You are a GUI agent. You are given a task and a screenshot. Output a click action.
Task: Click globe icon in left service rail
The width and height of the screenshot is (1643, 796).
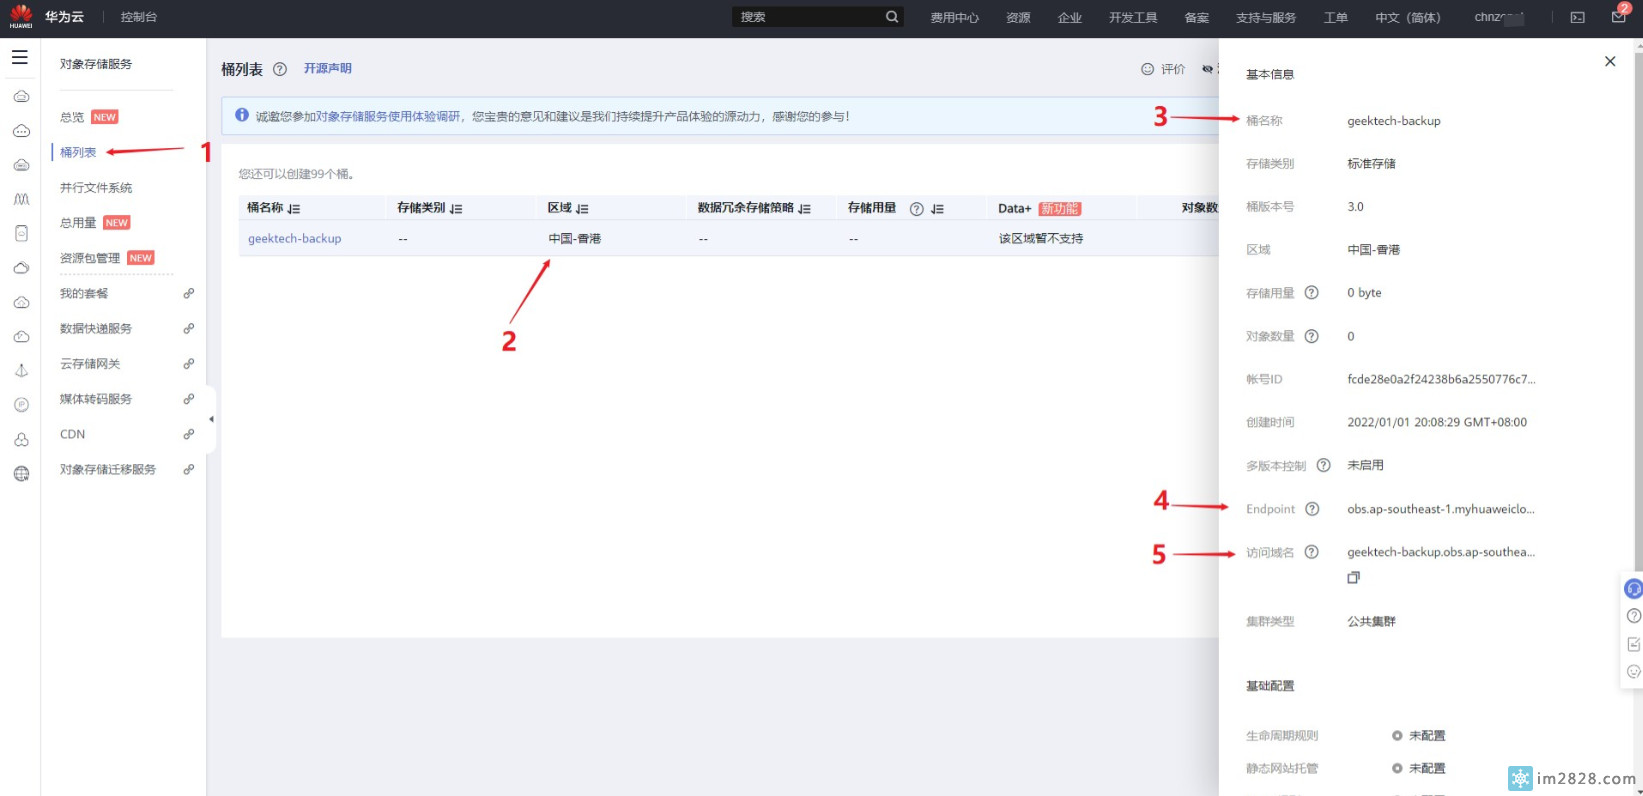point(21,474)
